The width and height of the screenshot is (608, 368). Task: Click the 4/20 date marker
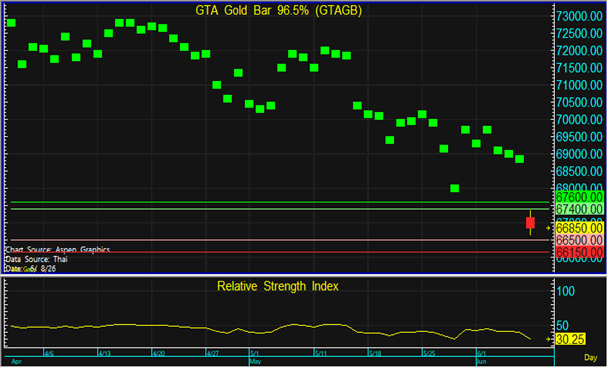click(x=159, y=354)
